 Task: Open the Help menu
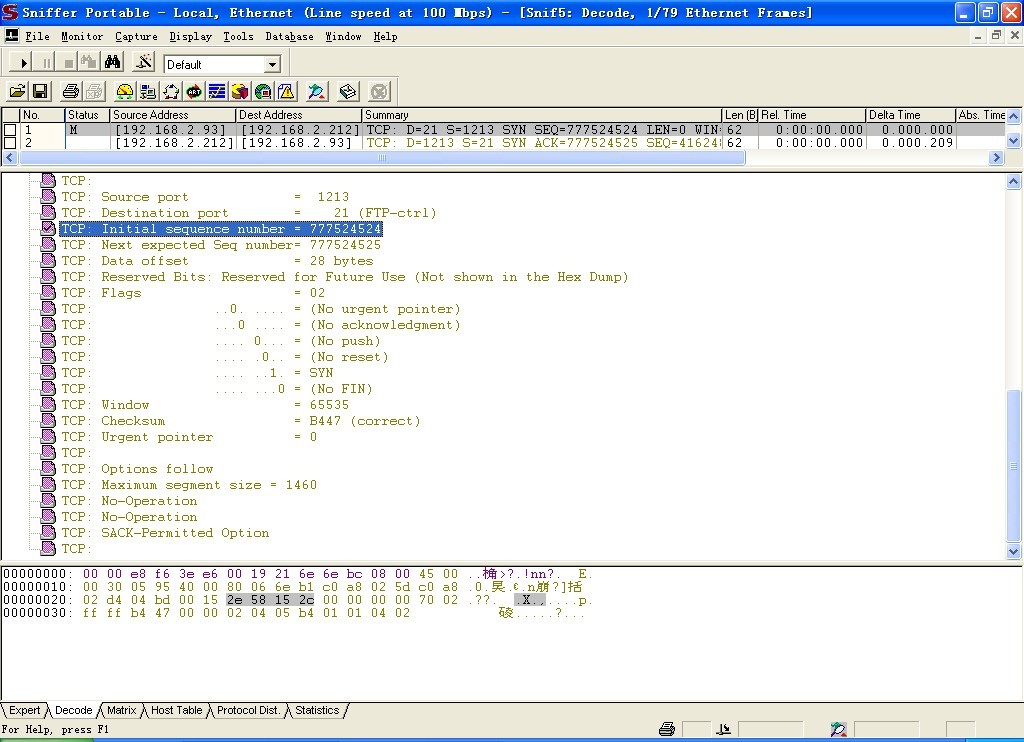[385, 36]
